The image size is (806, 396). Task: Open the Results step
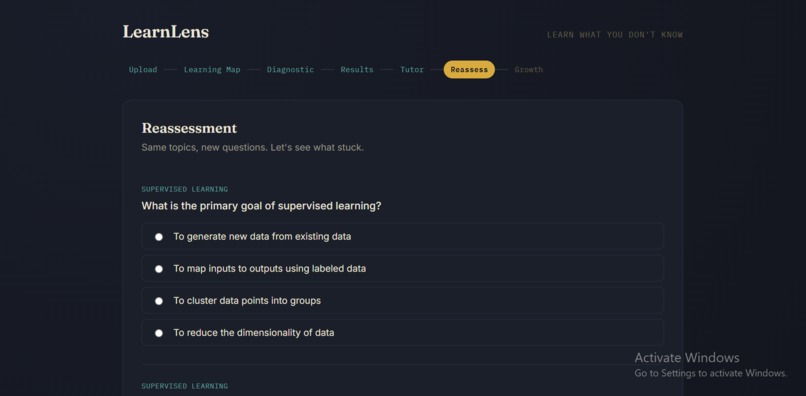coord(357,69)
